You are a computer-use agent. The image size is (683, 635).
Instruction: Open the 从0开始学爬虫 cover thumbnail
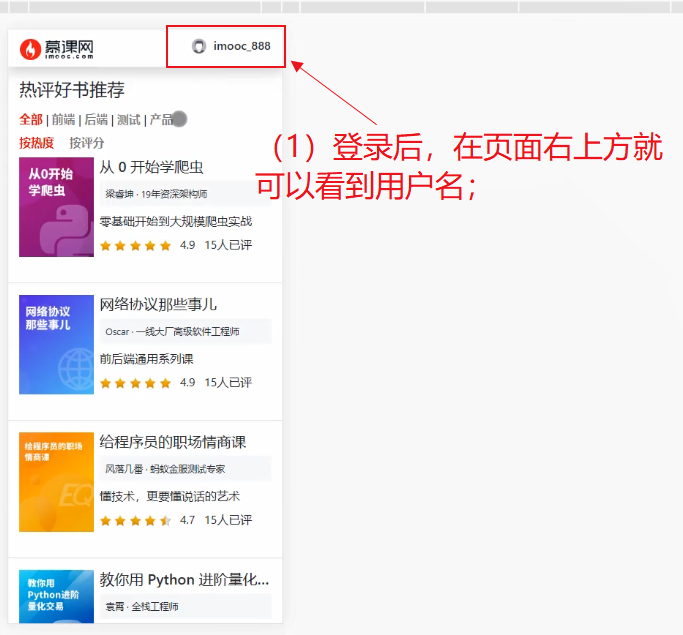click(57, 207)
